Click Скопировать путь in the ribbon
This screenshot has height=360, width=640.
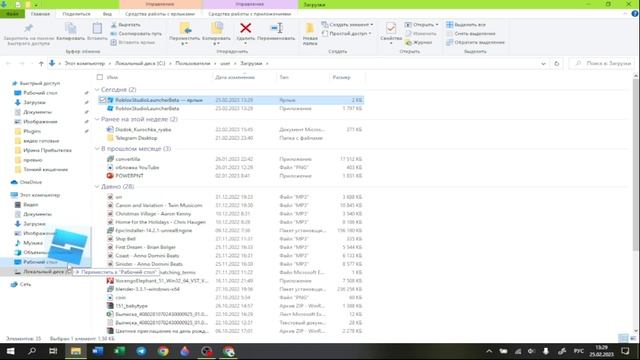(136, 33)
